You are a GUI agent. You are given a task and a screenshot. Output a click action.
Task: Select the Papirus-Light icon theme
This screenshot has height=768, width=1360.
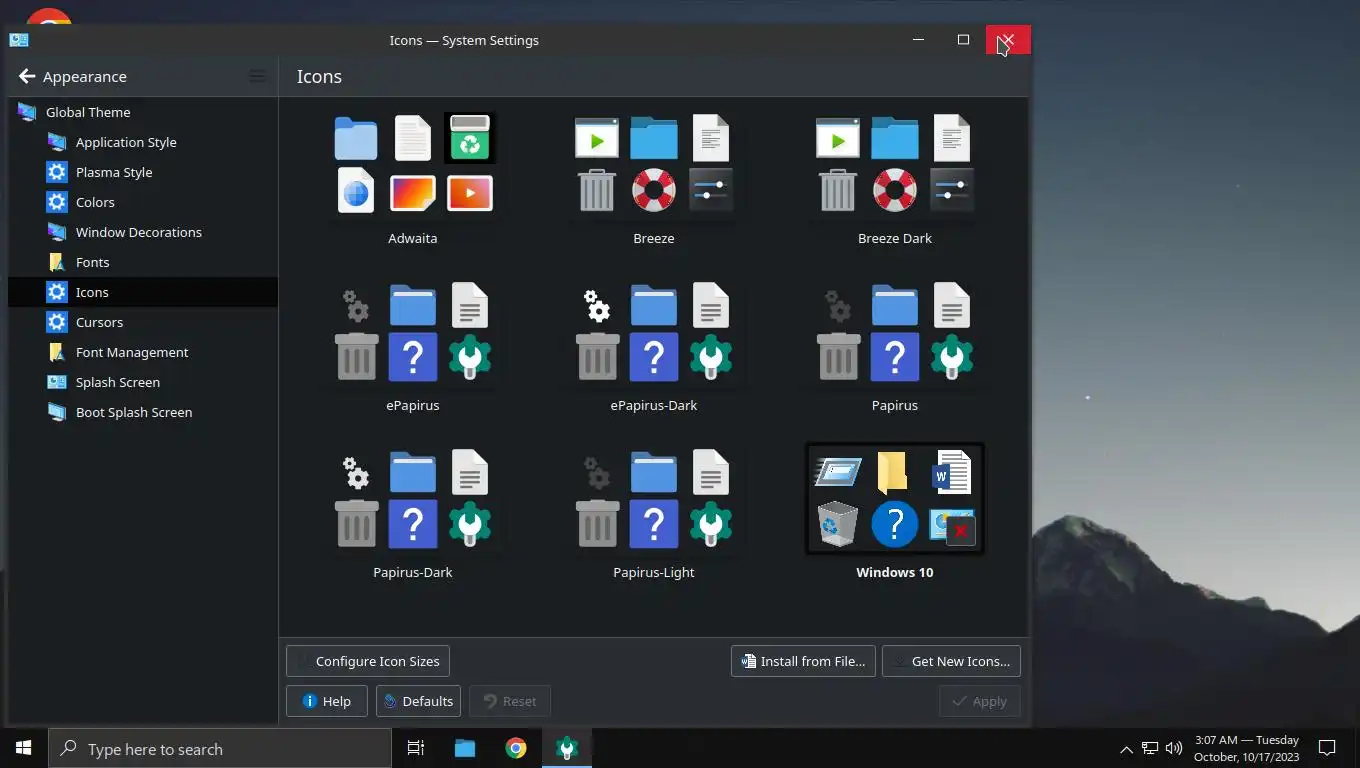point(653,512)
